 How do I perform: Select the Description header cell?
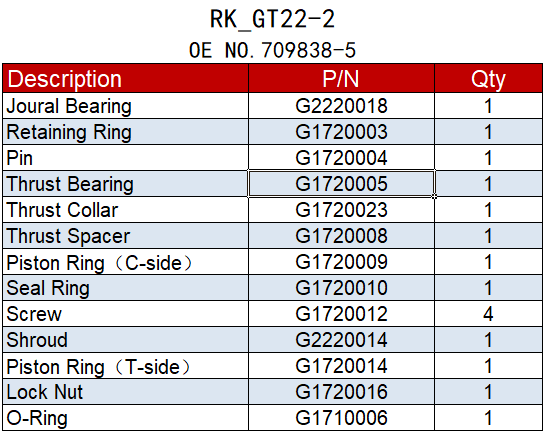(126, 78)
